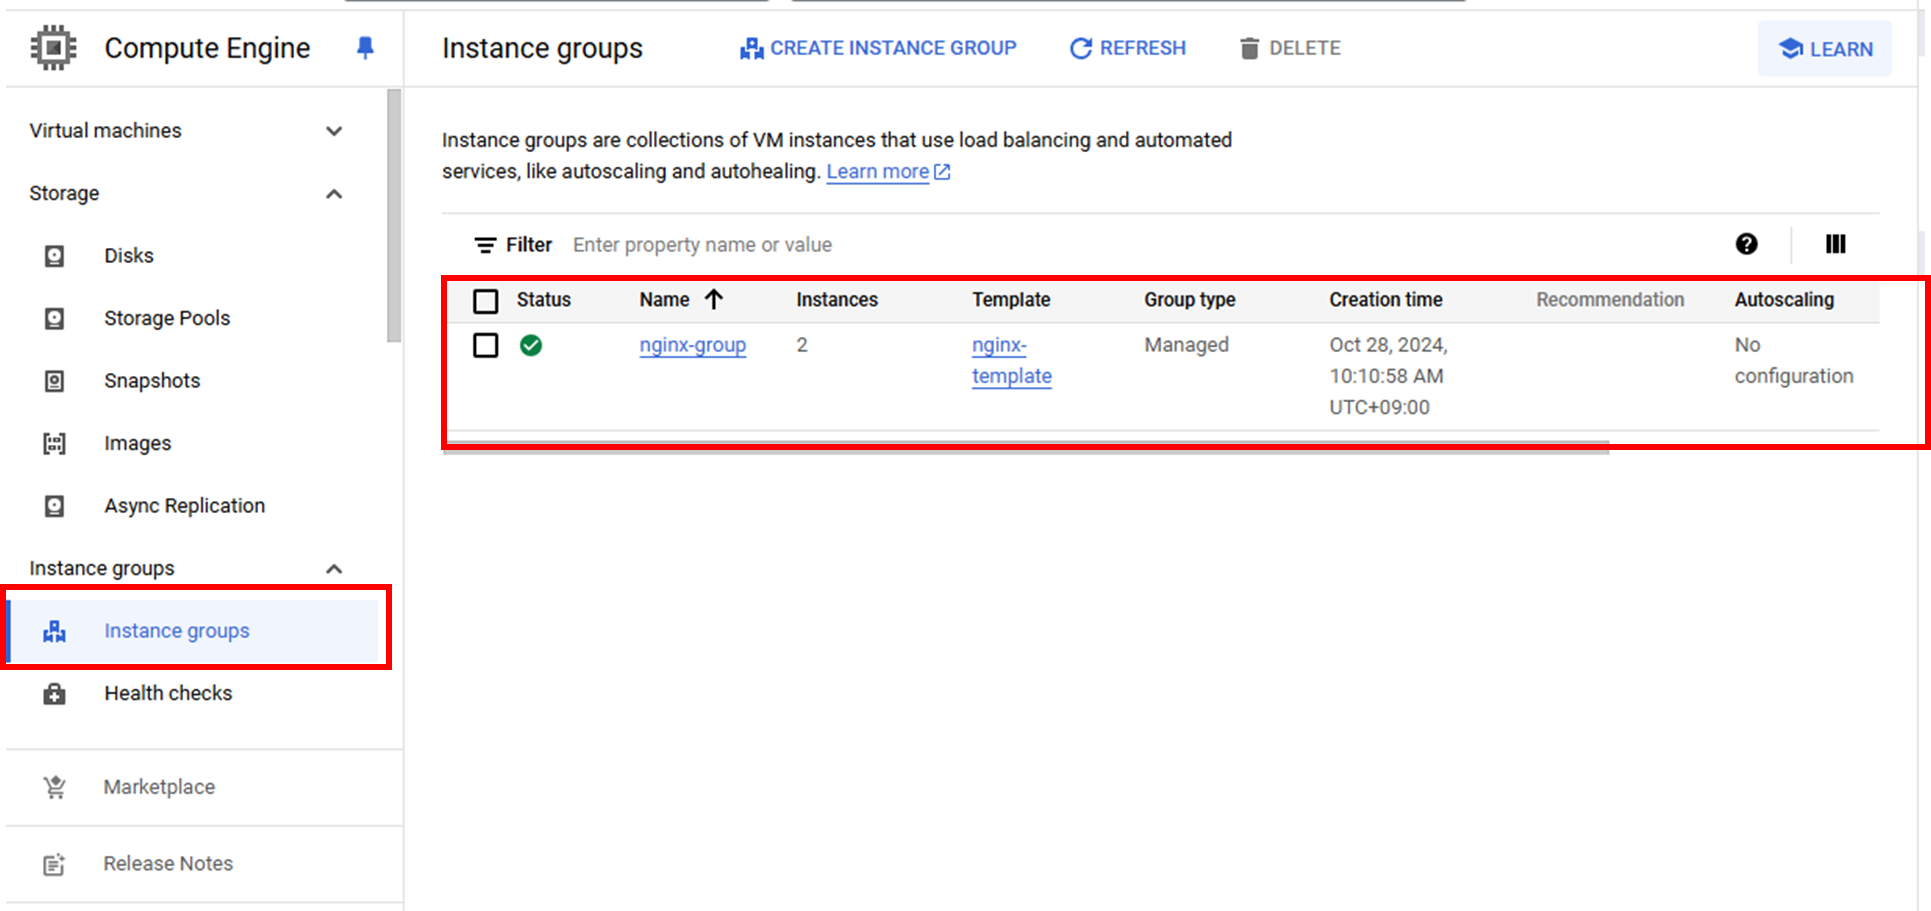Click the table horizontal scrollbar
This screenshot has height=911, width=1931.
point(1026,447)
